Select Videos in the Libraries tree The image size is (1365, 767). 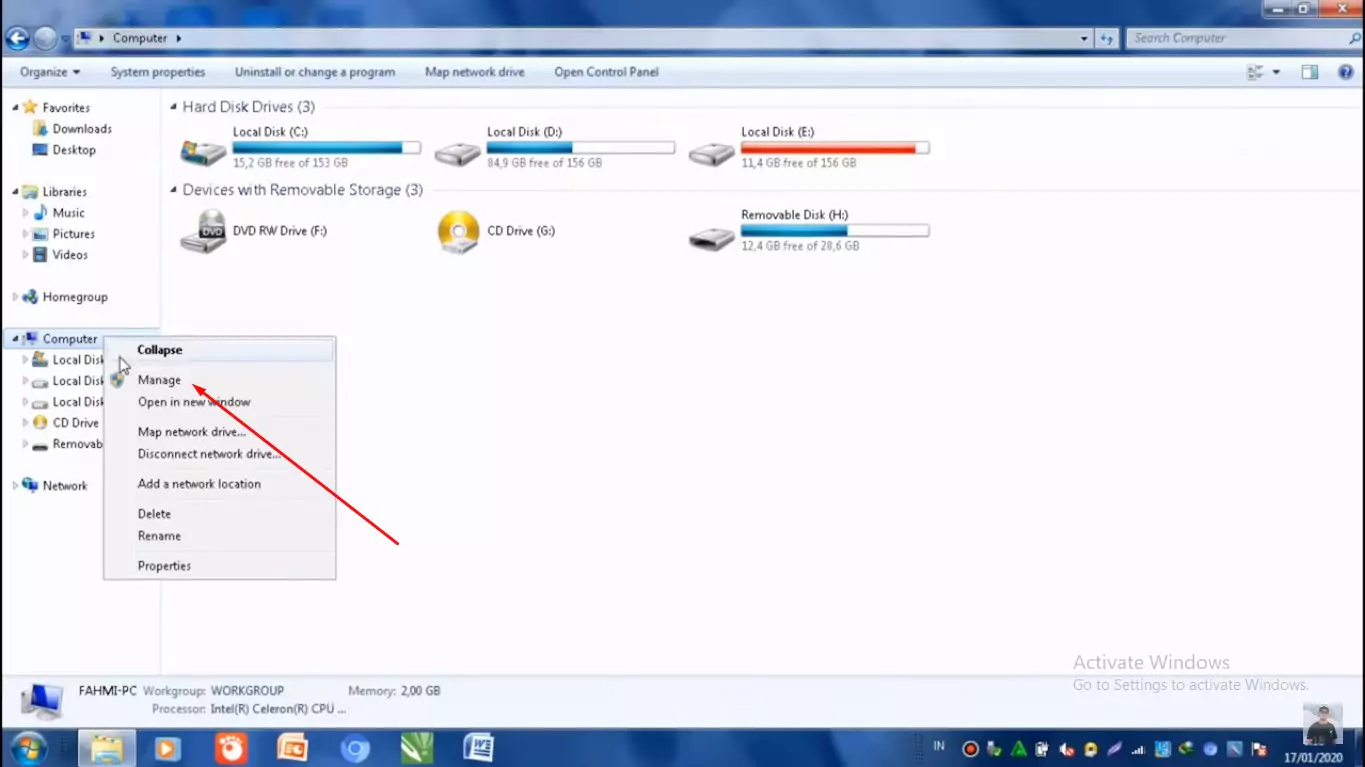tap(70, 255)
